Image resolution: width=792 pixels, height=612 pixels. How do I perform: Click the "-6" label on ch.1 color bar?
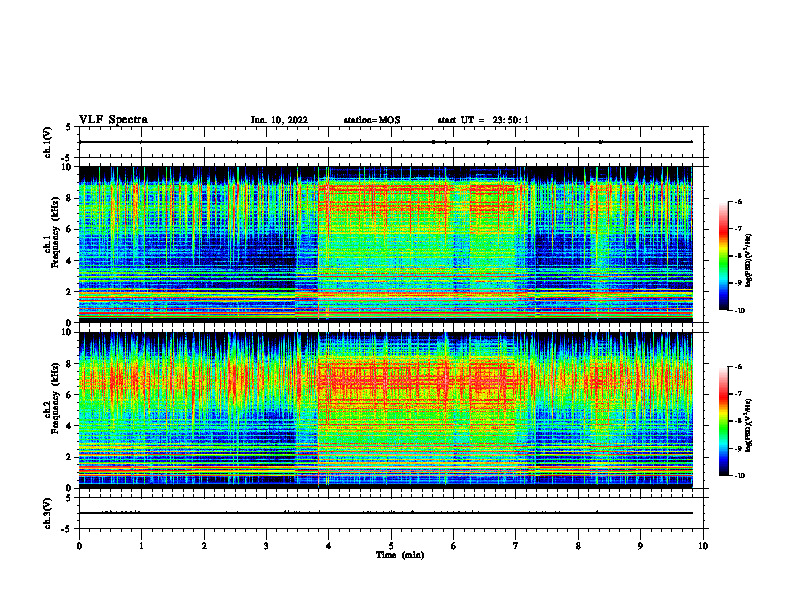click(739, 201)
